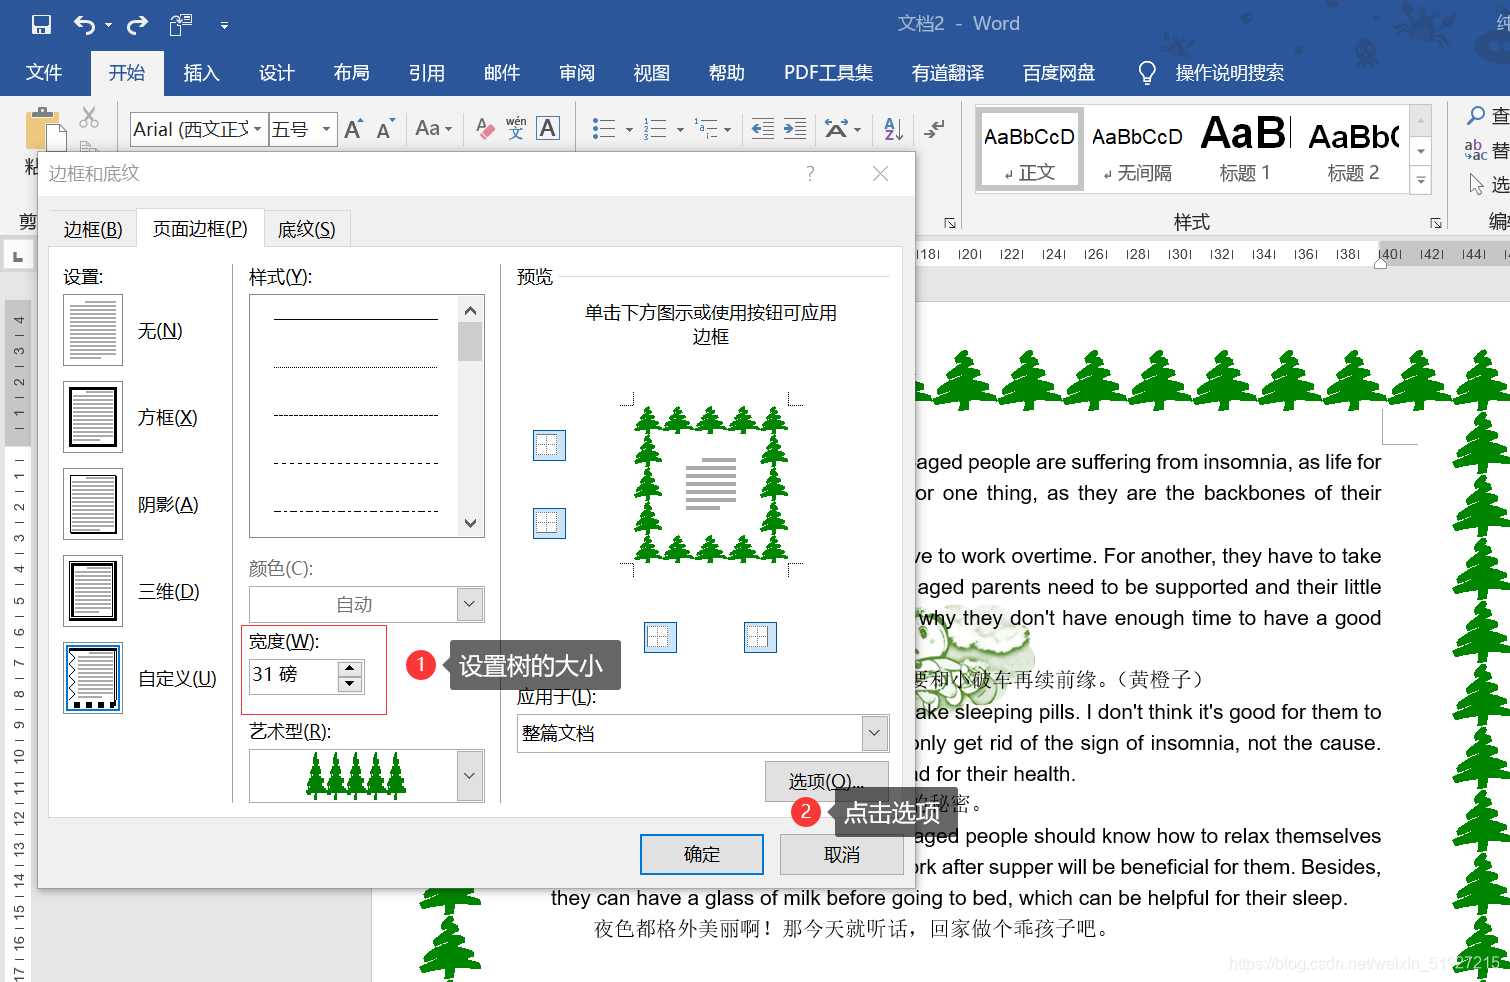
Task: Open the font name dropdown
Action: tap(257, 129)
